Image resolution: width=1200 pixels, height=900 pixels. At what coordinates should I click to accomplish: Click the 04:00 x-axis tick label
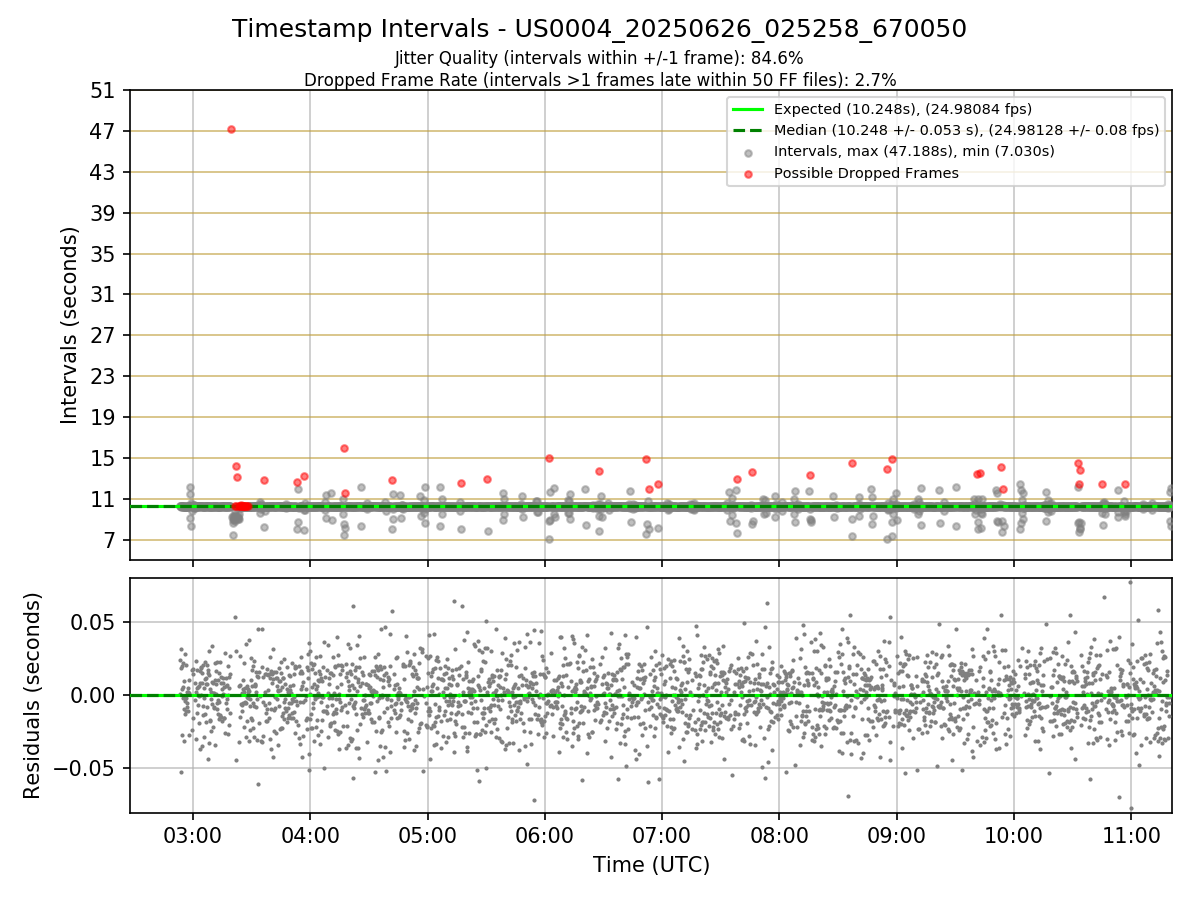tap(310, 834)
